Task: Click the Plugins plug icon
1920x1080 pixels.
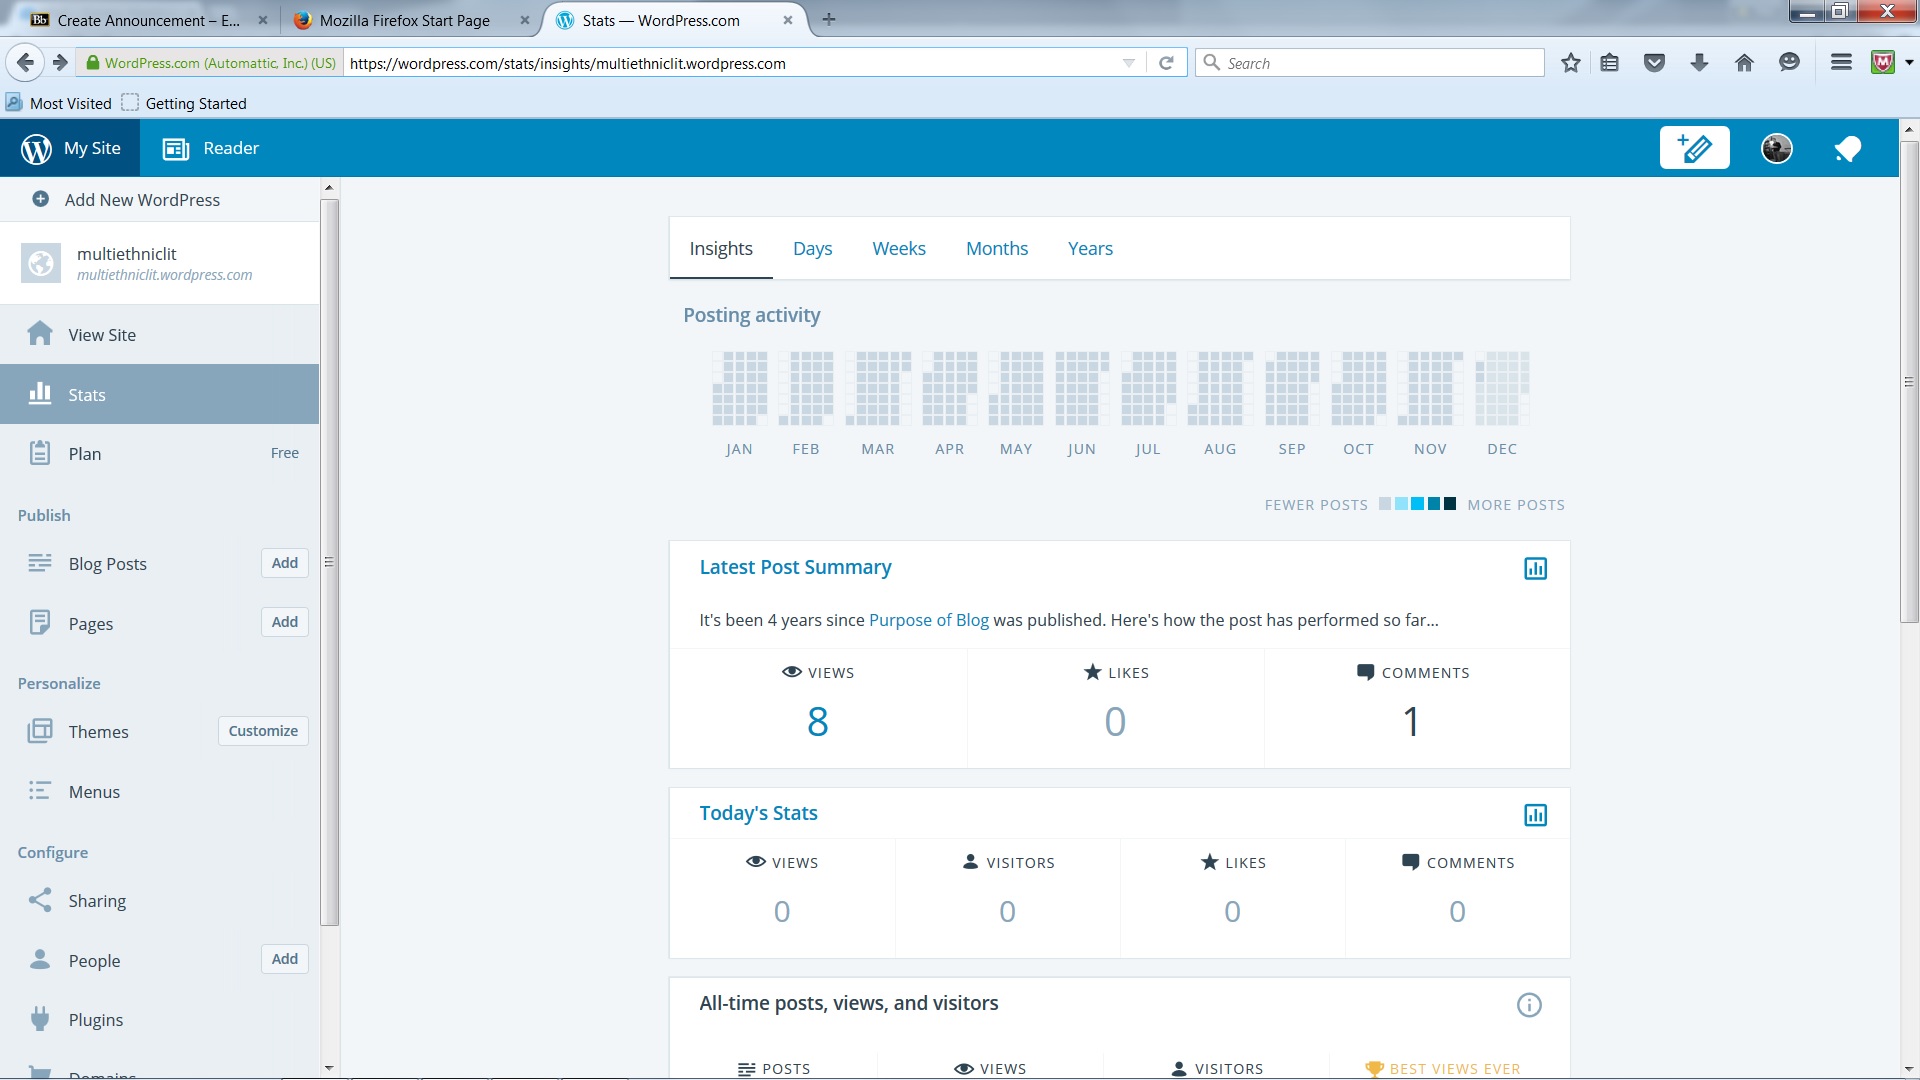Action: click(40, 1019)
